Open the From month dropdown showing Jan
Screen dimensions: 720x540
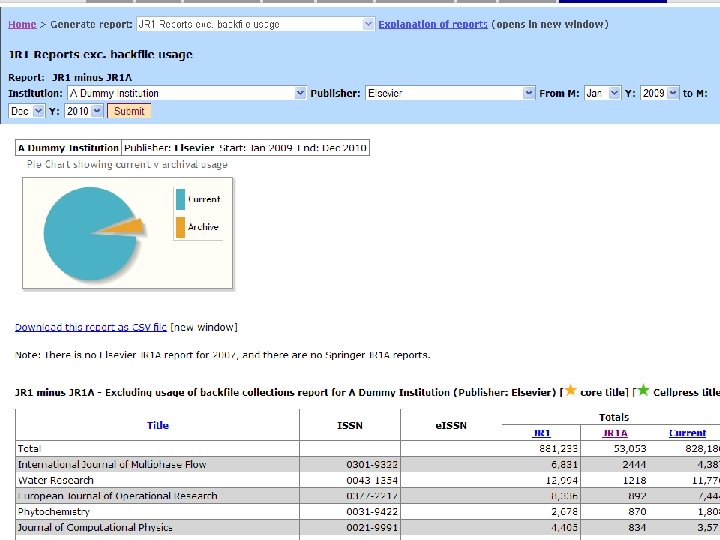point(602,93)
